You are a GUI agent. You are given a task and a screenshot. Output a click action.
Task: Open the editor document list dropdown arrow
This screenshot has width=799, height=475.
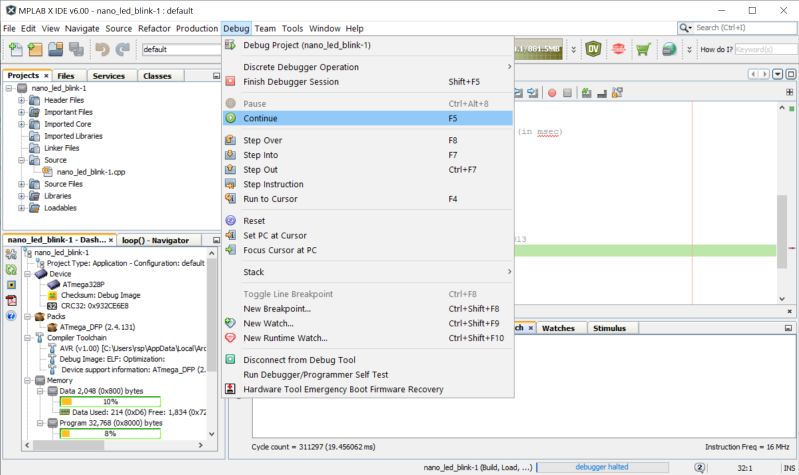click(778, 74)
